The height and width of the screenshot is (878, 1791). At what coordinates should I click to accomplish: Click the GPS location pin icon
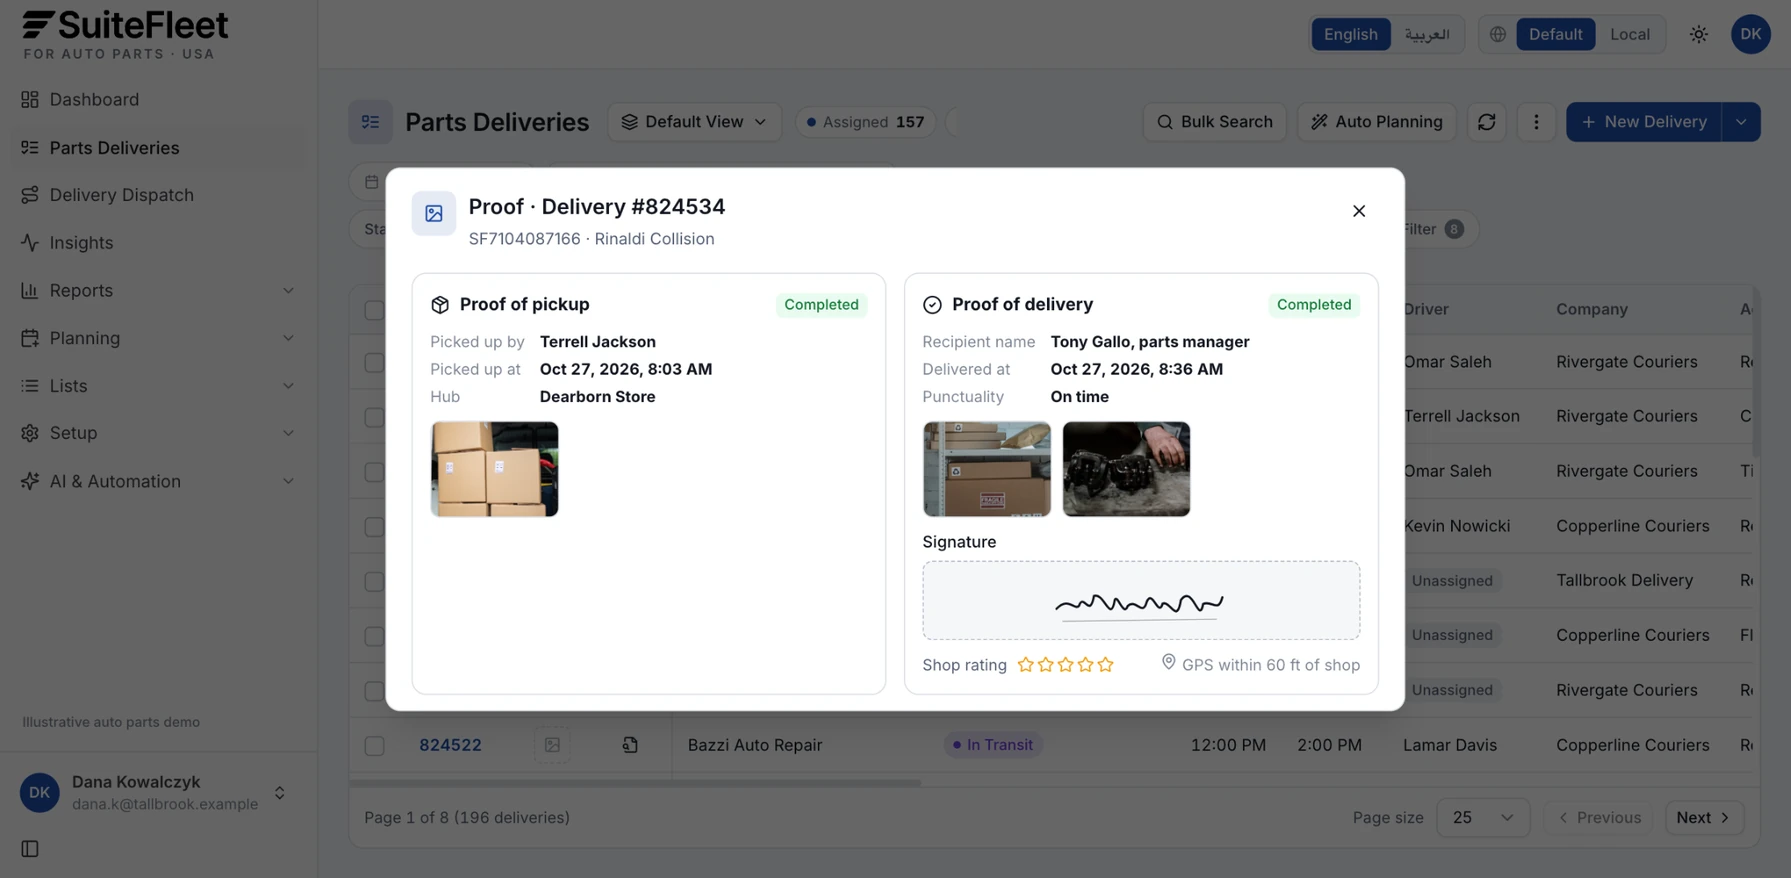pos(1168,663)
